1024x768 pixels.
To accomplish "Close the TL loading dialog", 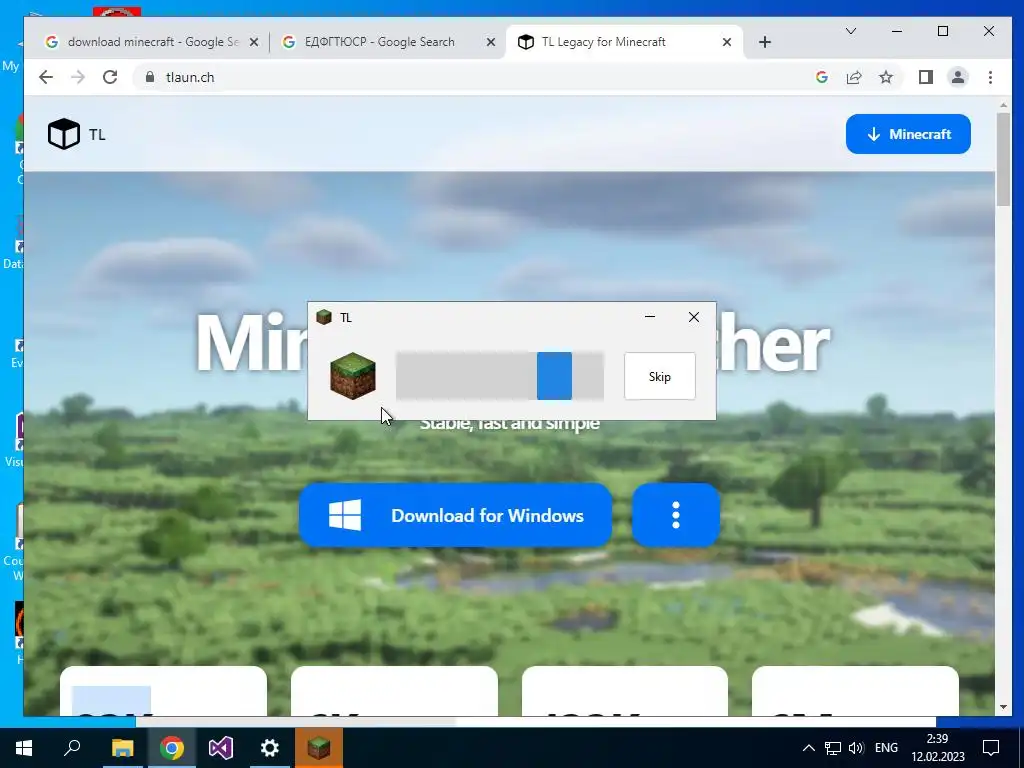I will coord(694,317).
